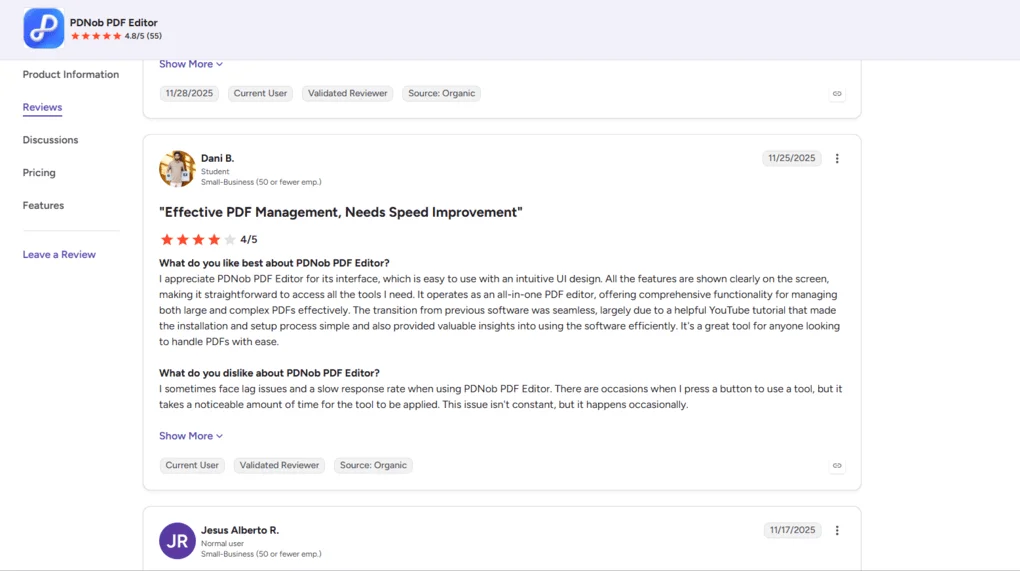The width and height of the screenshot is (1020, 571).
Task: Click the PDNob PDF Editor logo icon
Action: pos(44,28)
